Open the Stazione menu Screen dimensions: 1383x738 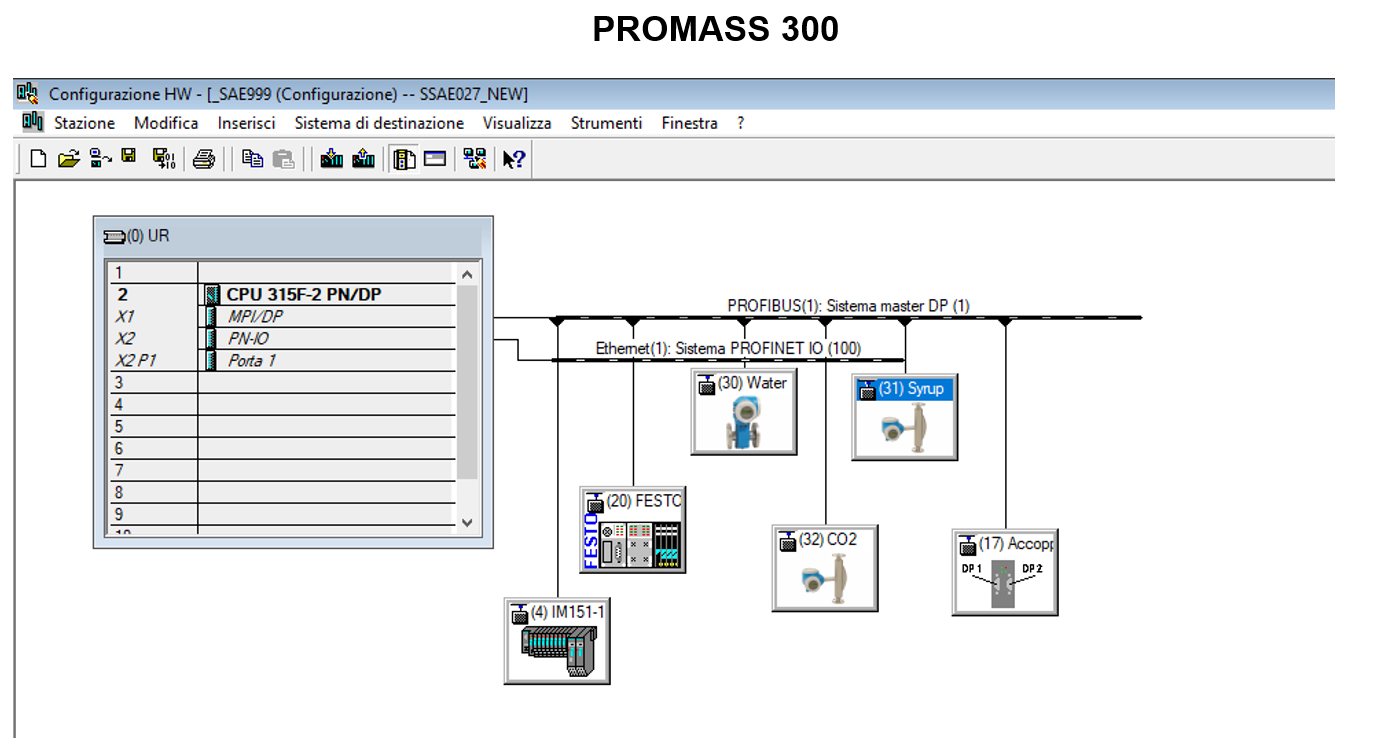click(x=84, y=123)
